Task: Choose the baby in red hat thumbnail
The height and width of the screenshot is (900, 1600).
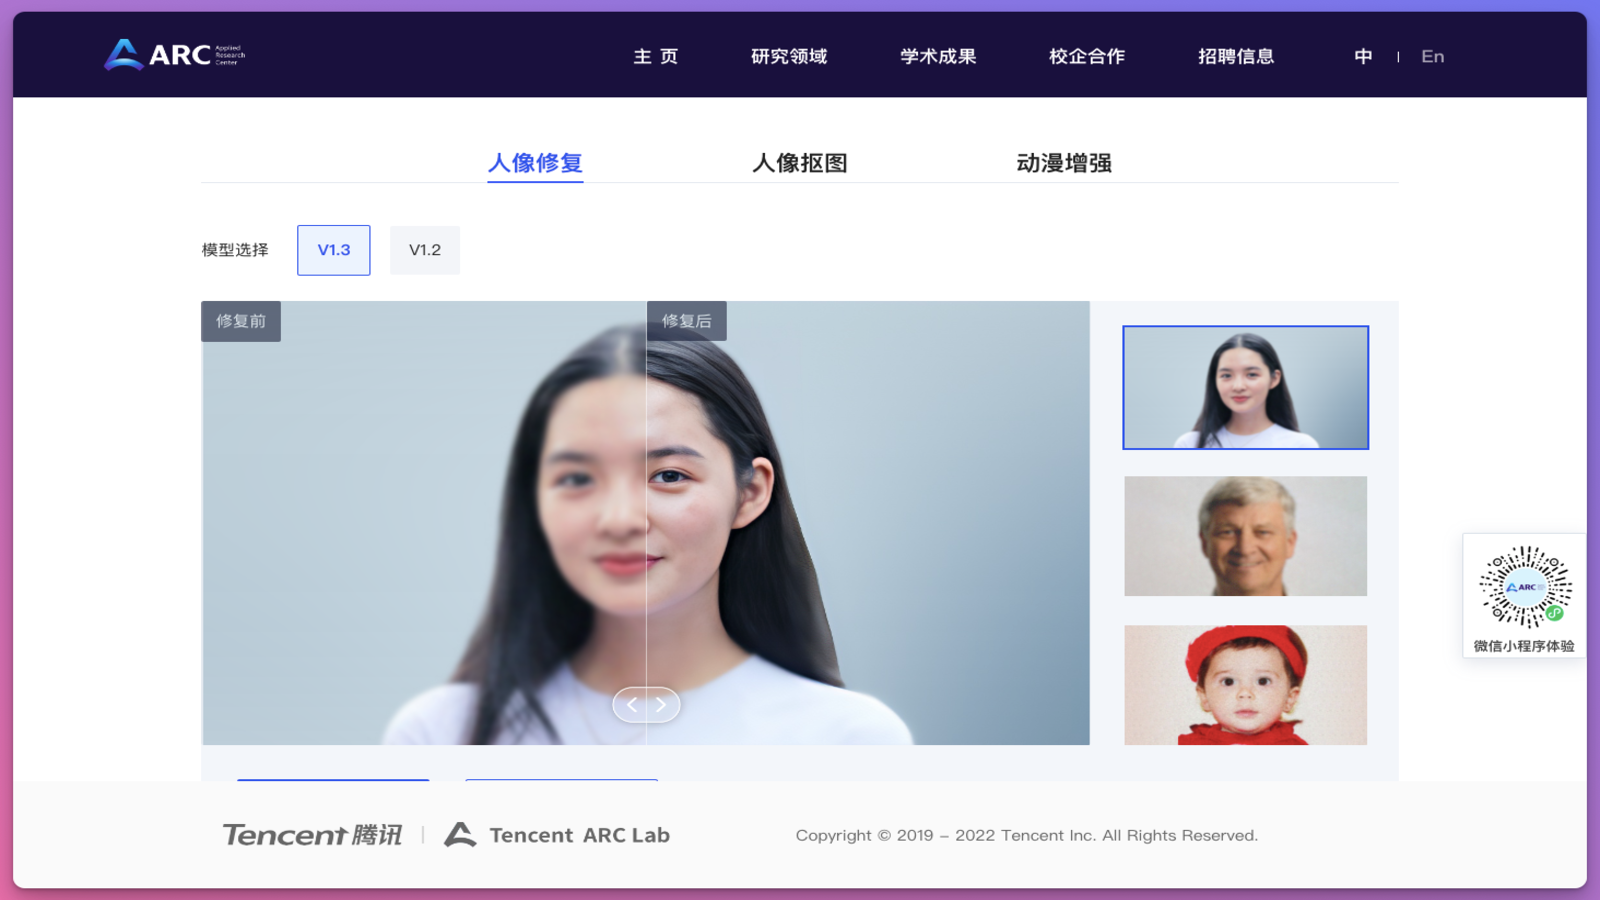Action: tap(1245, 685)
